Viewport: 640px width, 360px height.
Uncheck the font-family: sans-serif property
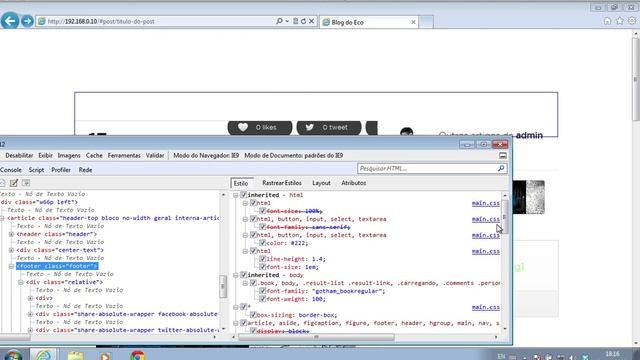click(x=262, y=227)
